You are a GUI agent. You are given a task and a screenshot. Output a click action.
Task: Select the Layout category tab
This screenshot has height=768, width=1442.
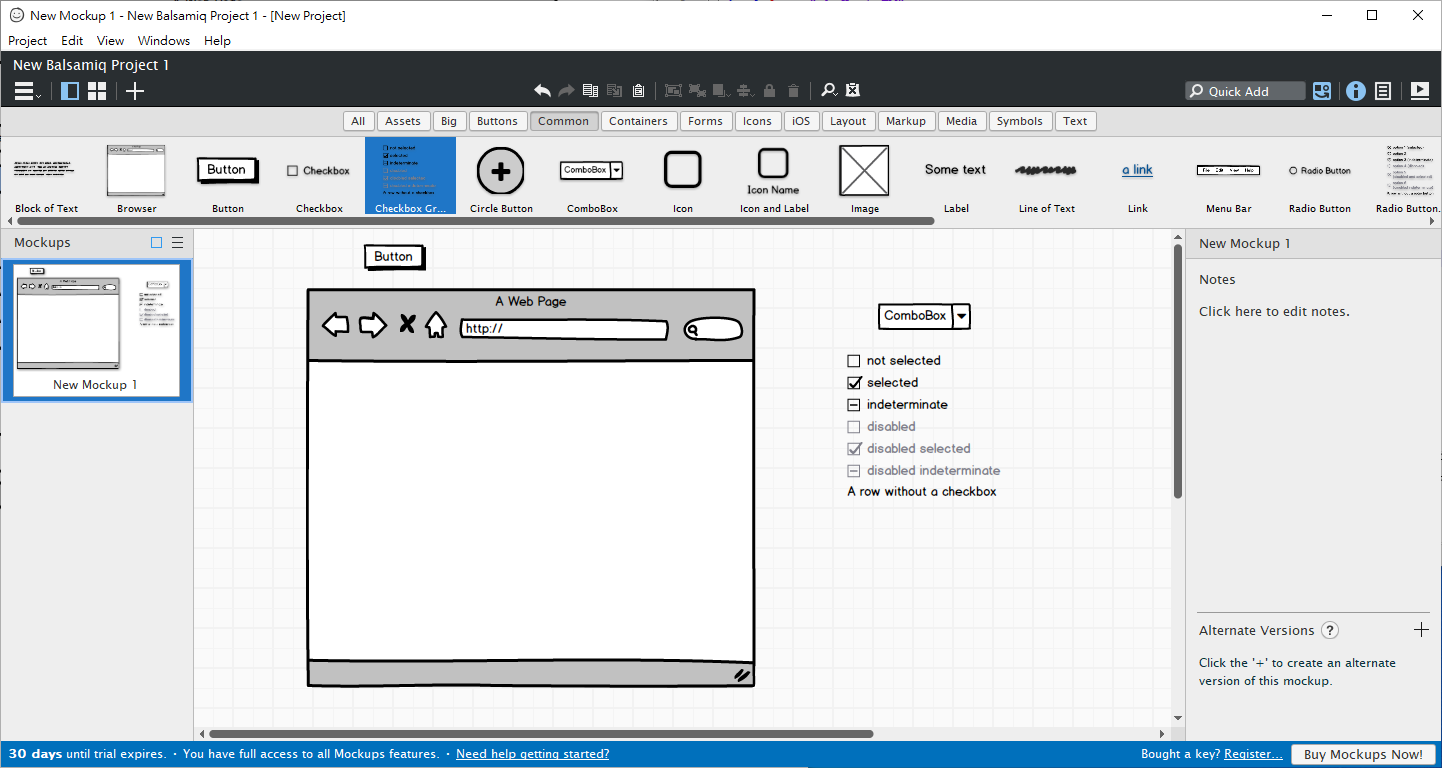(x=848, y=121)
